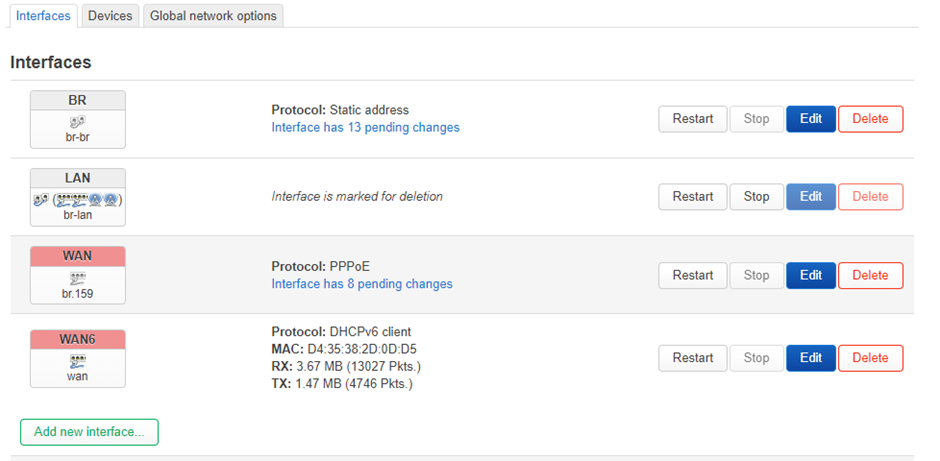
Task: Restart the BR interface
Action: tap(692, 119)
